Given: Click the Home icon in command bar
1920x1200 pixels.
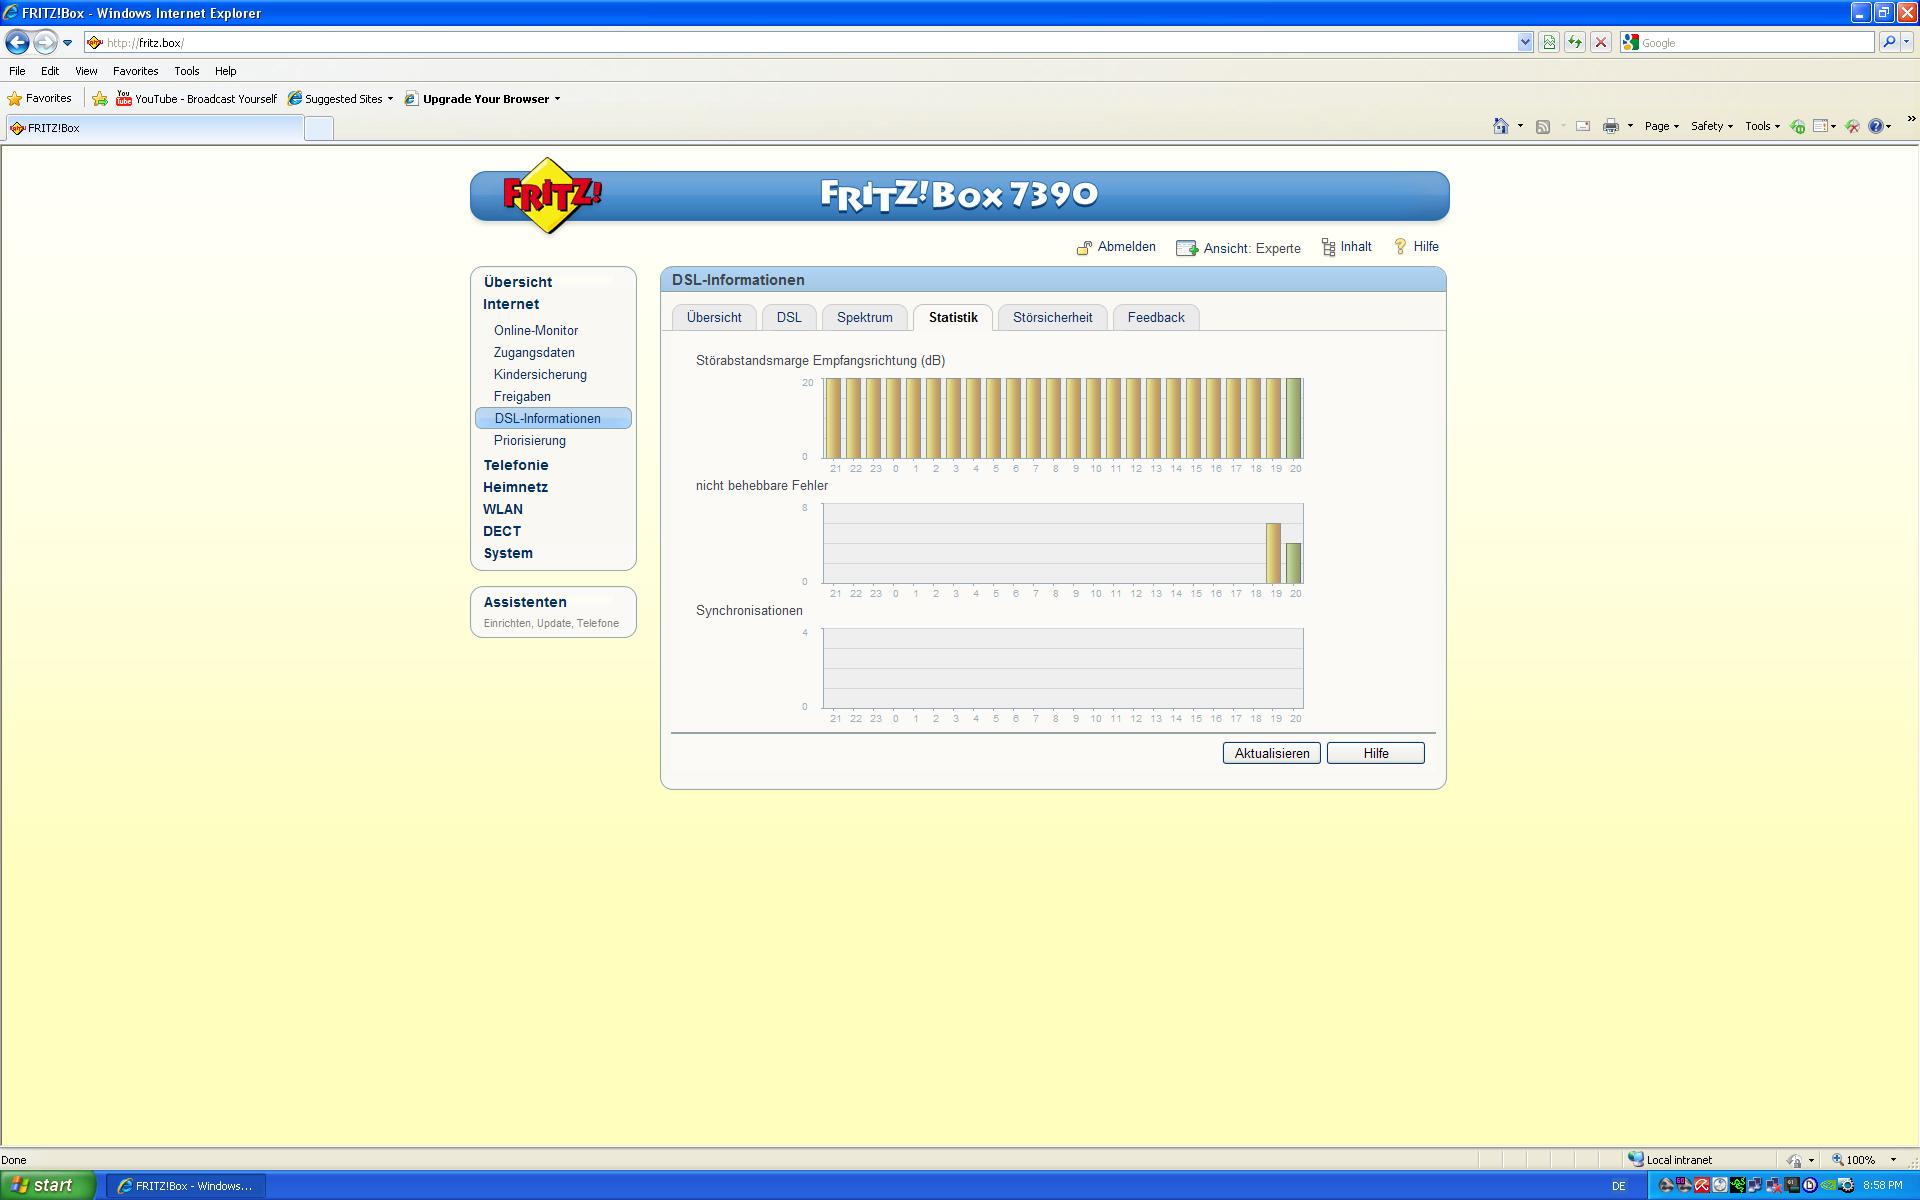Looking at the screenshot, I should 1500,126.
